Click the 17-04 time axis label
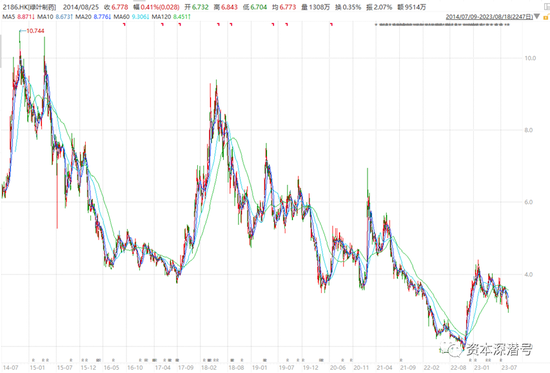 pos(163,367)
